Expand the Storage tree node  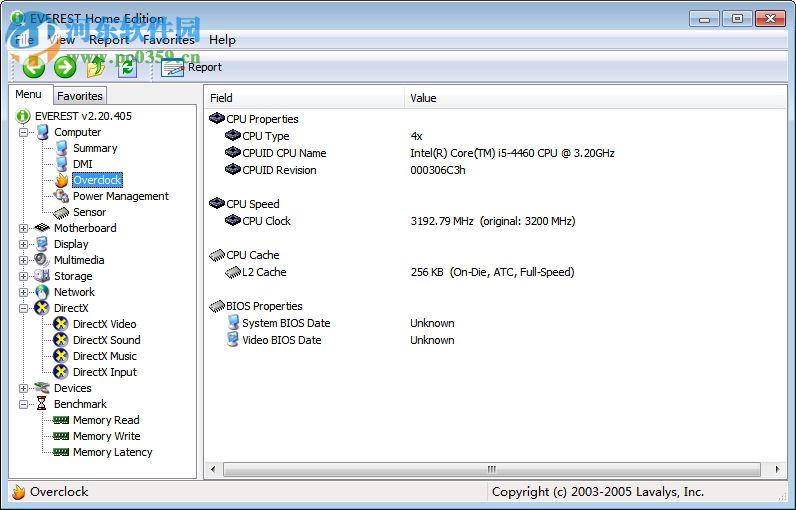23,276
